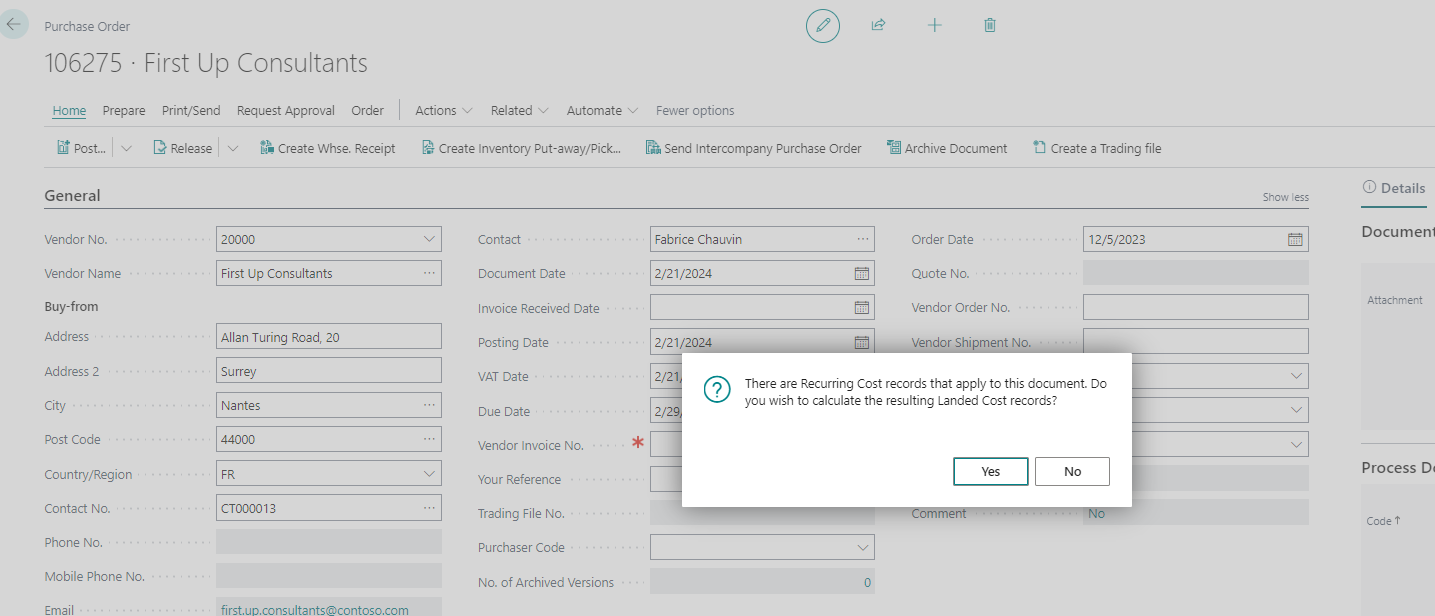Image resolution: width=1435 pixels, height=616 pixels.
Task: Switch to the Prepare tab
Action: pyautogui.click(x=124, y=111)
